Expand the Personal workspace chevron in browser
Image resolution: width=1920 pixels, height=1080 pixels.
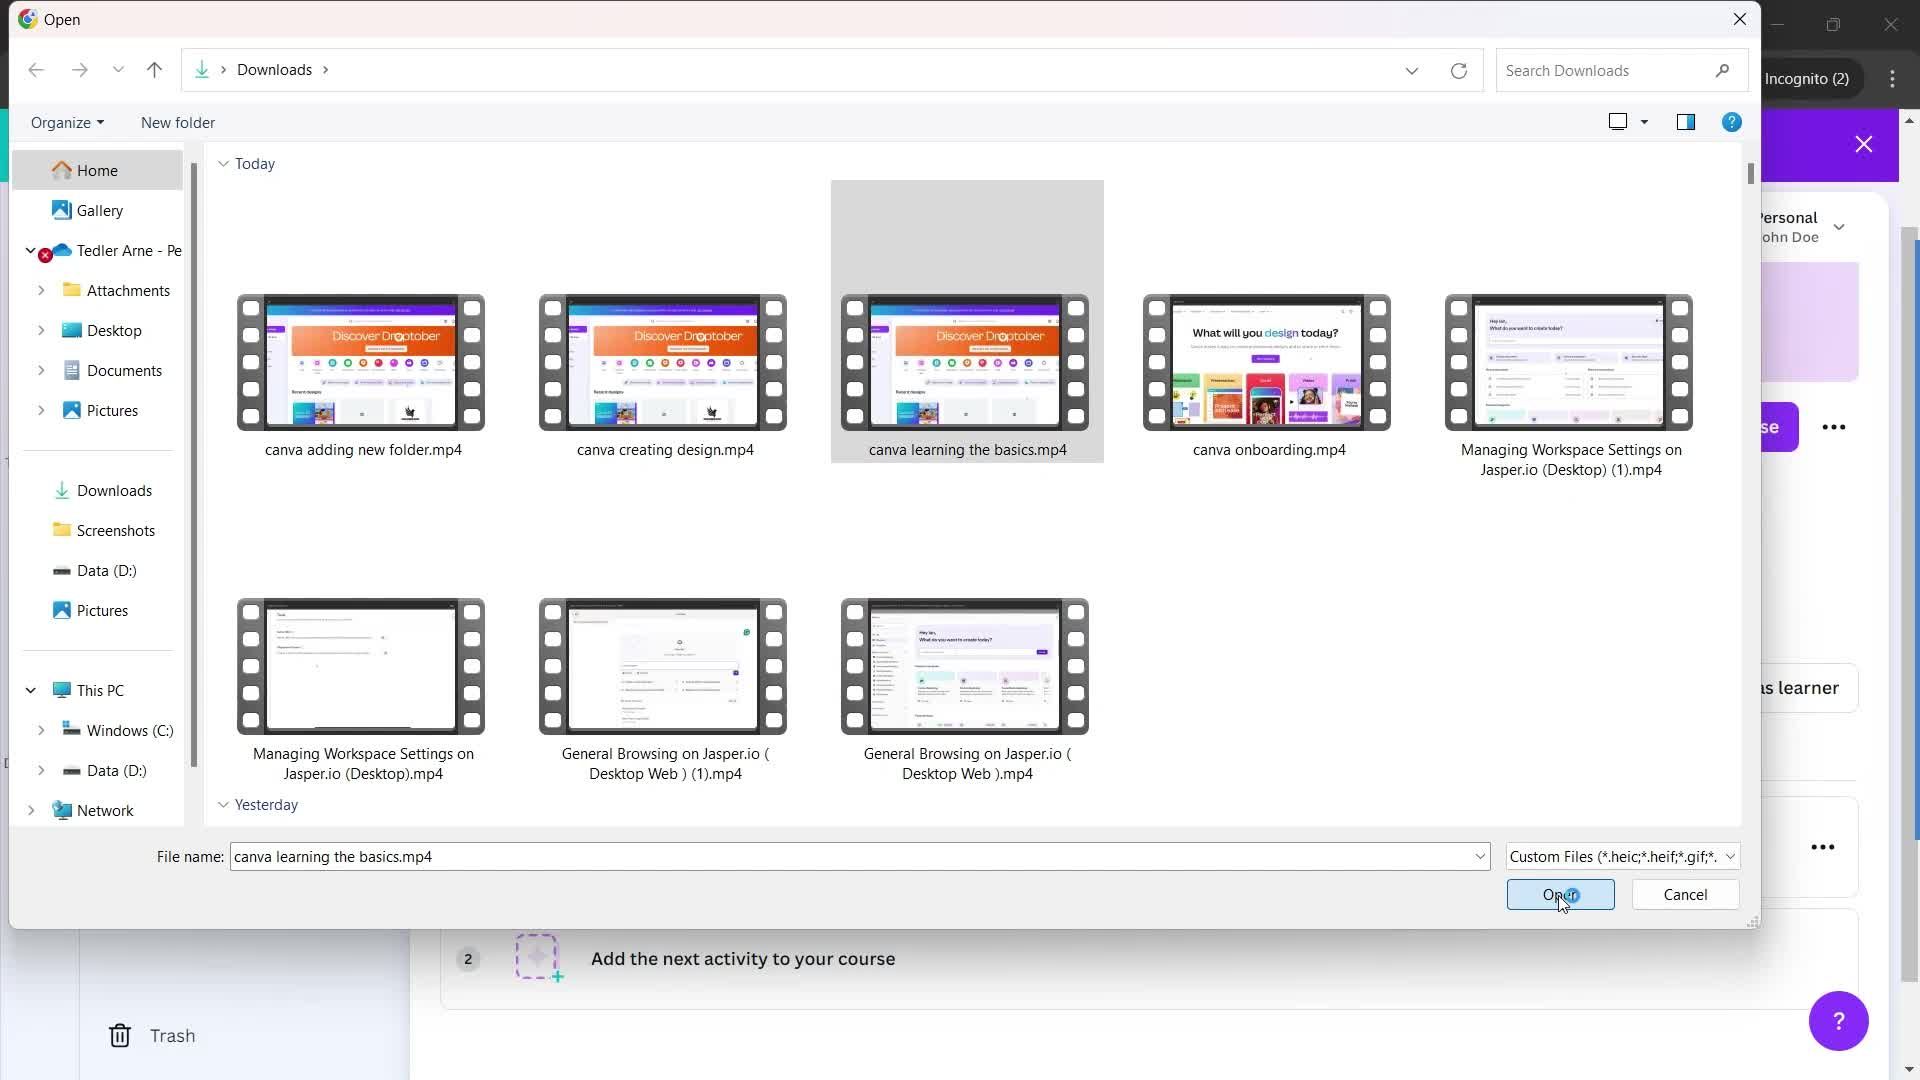(1839, 227)
